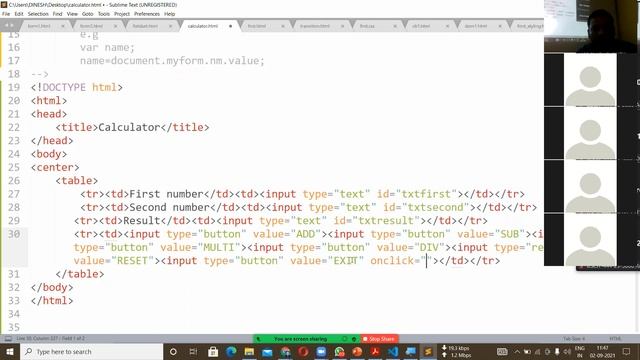The height and width of the screenshot is (360, 640).
Task: Click the '<center>' tag on line 25
Action: (x=55, y=167)
